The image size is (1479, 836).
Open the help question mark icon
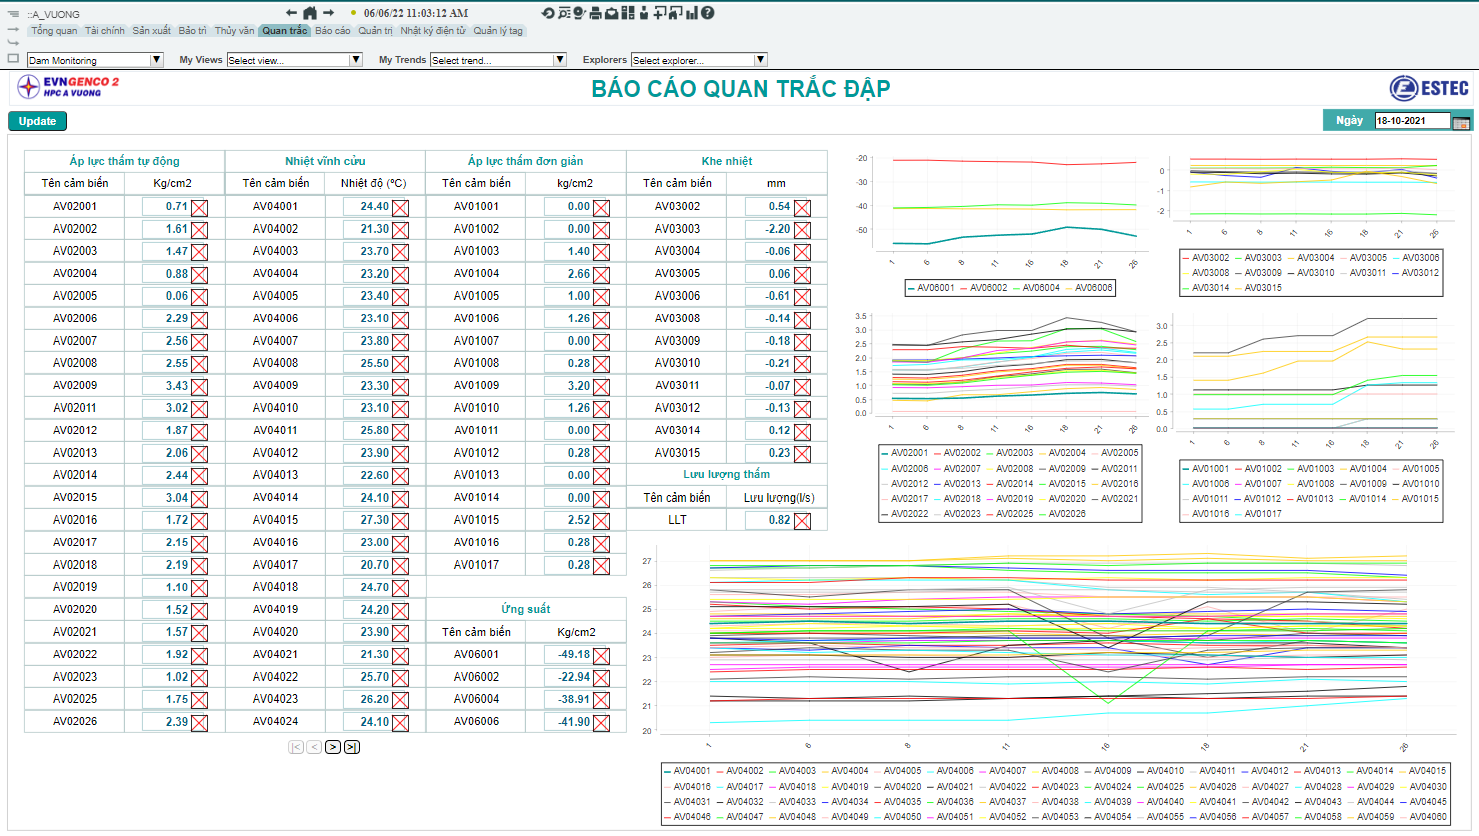[x=707, y=13]
